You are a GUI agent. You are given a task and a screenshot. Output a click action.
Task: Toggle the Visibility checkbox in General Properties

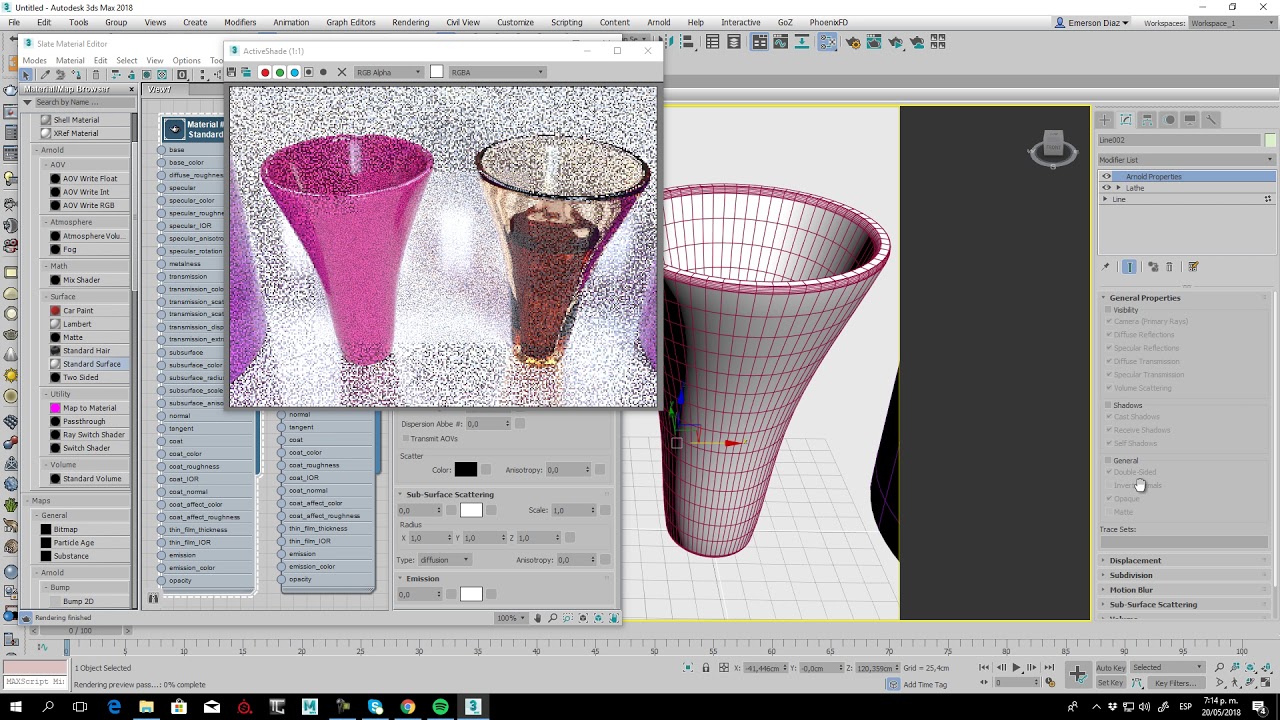(1109, 310)
